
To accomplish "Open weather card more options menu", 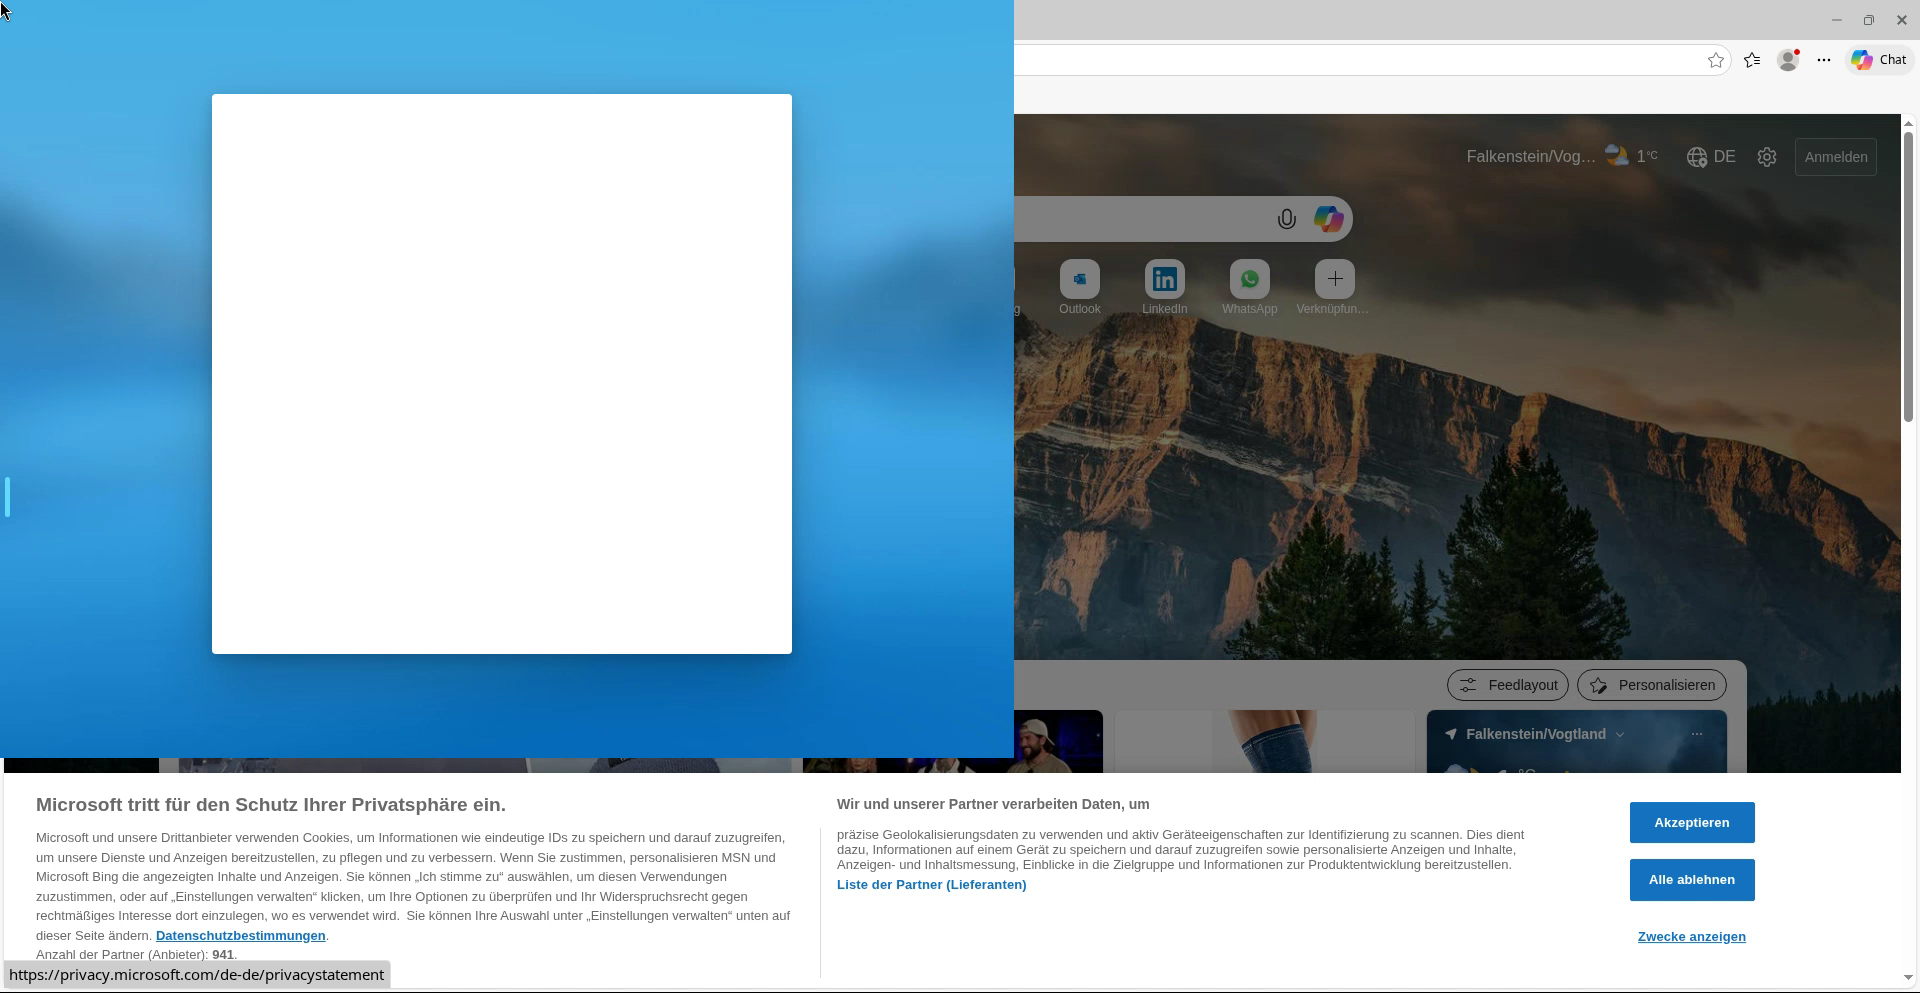I will pyautogui.click(x=1696, y=735).
